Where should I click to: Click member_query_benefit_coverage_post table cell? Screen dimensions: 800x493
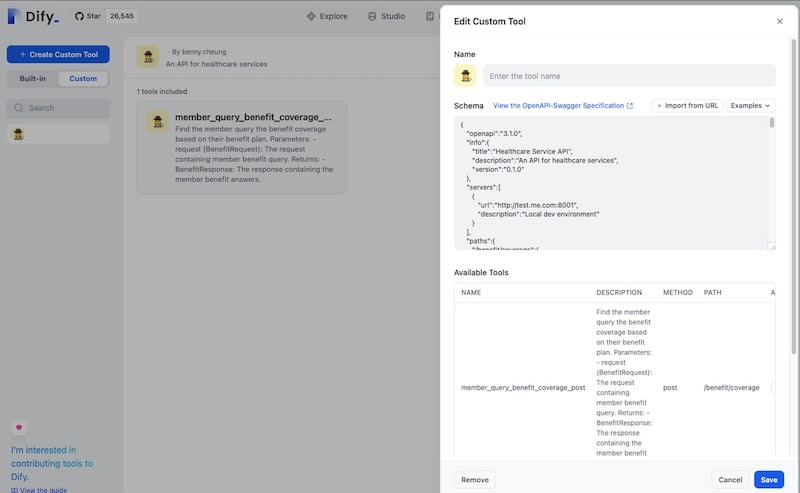pos(523,388)
